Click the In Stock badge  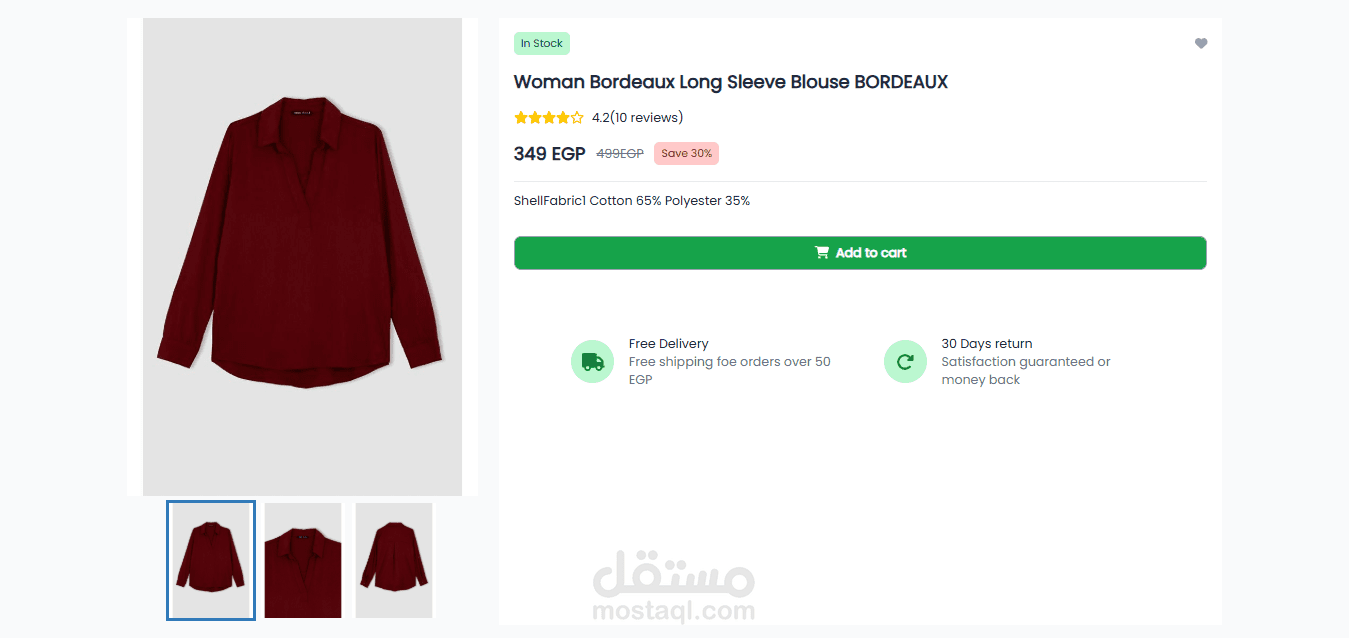[x=542, y=43]
